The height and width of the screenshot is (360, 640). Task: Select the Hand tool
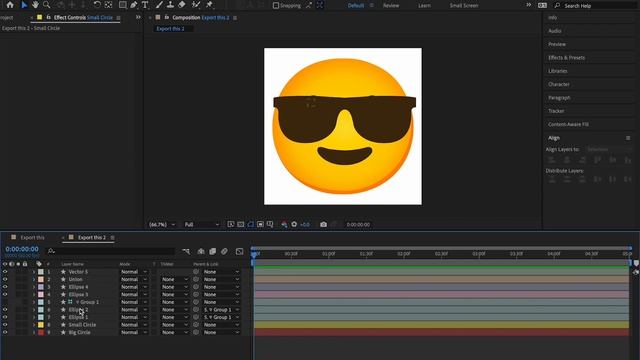[x=35, y=5]
